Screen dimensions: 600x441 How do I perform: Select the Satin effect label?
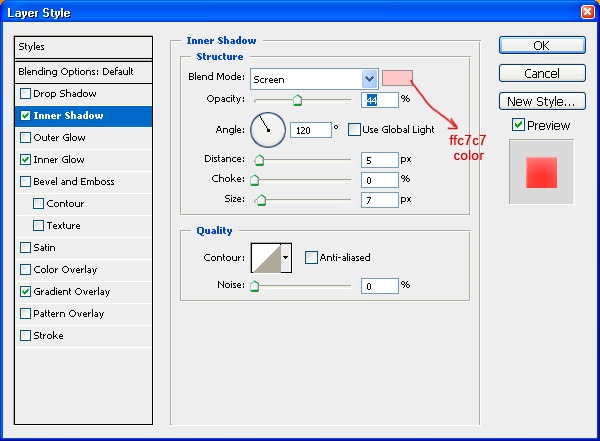pyautogui.click(x=44, y=248)
